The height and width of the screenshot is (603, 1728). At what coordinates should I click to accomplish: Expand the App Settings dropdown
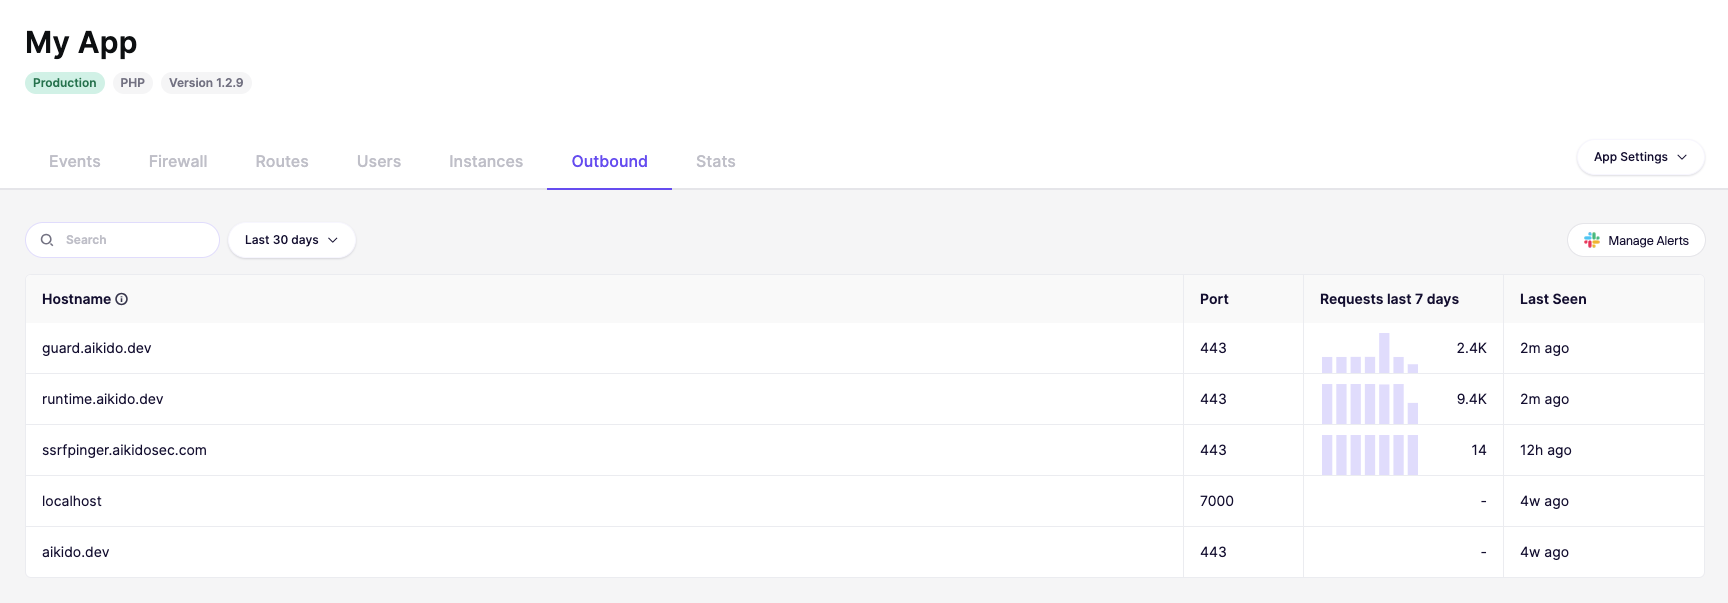click(x=1640, y=157)
